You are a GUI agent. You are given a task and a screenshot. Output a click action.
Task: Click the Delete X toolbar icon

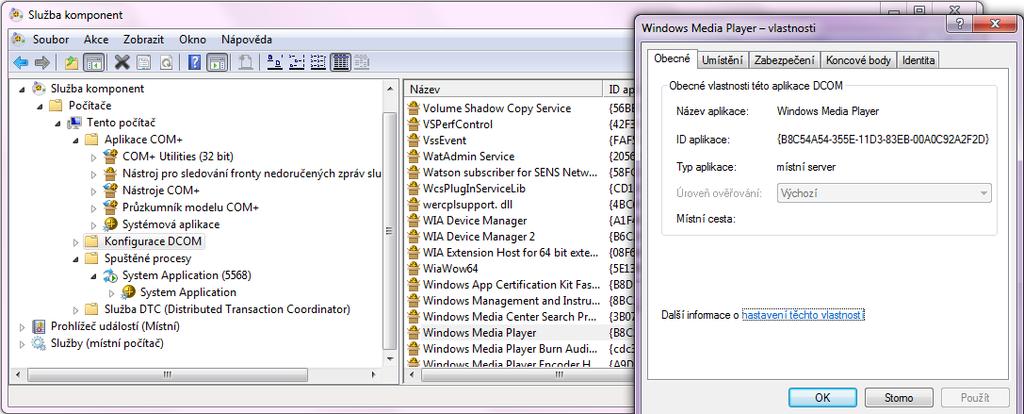(122, 63)
